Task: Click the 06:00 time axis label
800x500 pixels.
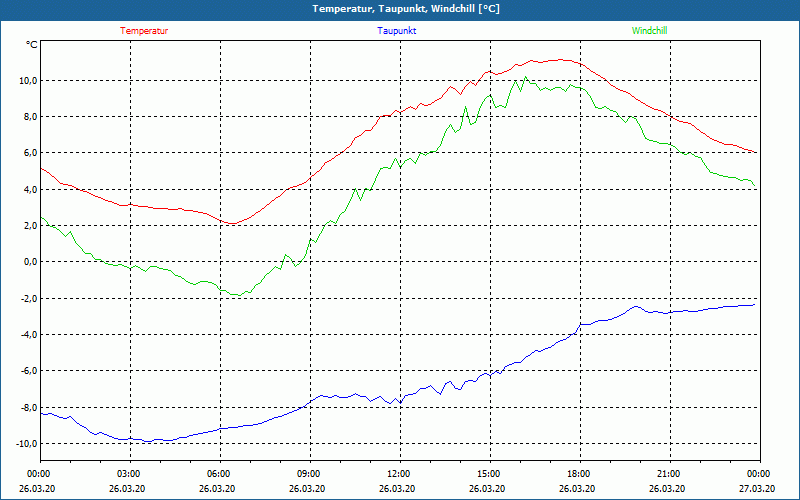Action: point(220,474)
